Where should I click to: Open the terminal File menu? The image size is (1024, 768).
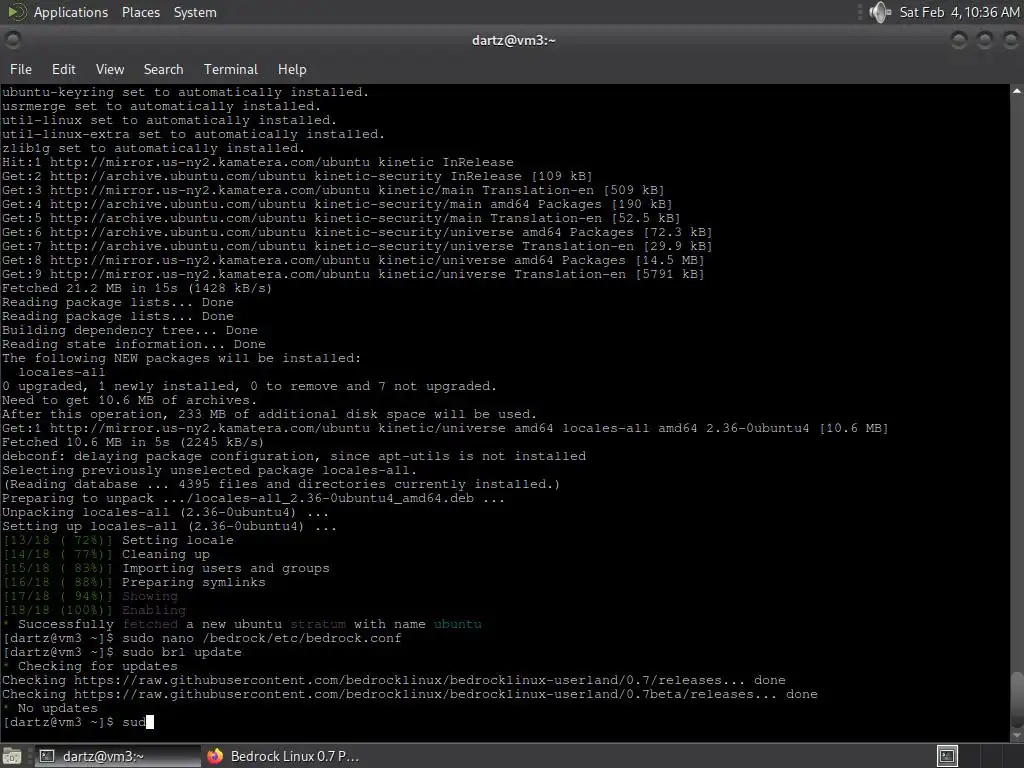click(x=20, y=69)
